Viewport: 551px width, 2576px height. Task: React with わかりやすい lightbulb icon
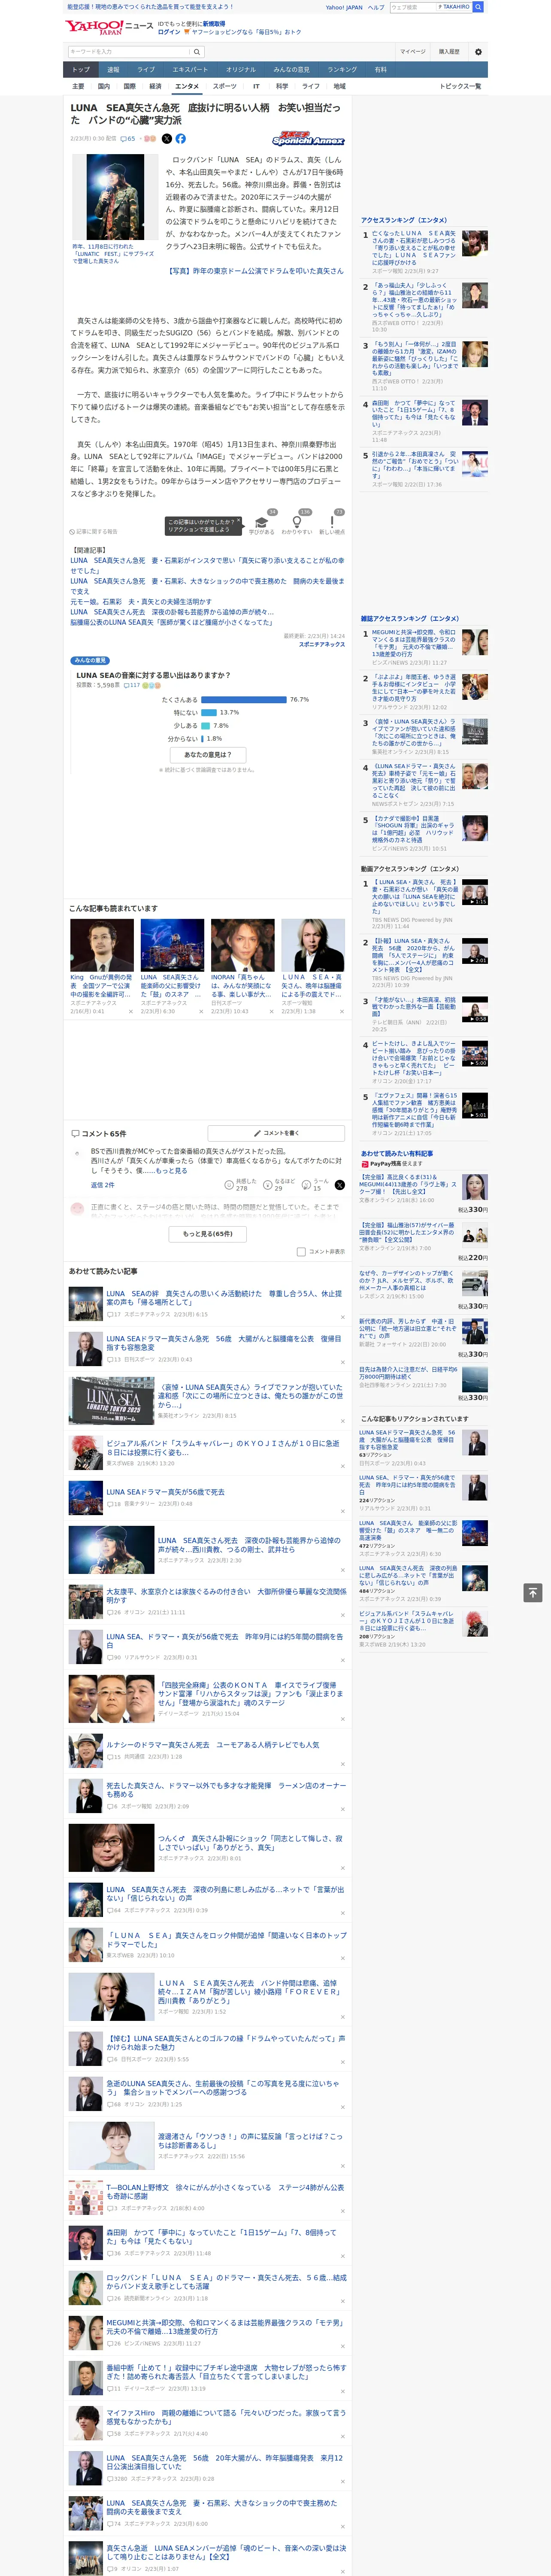pyautogui.click(x=296, y=522)
